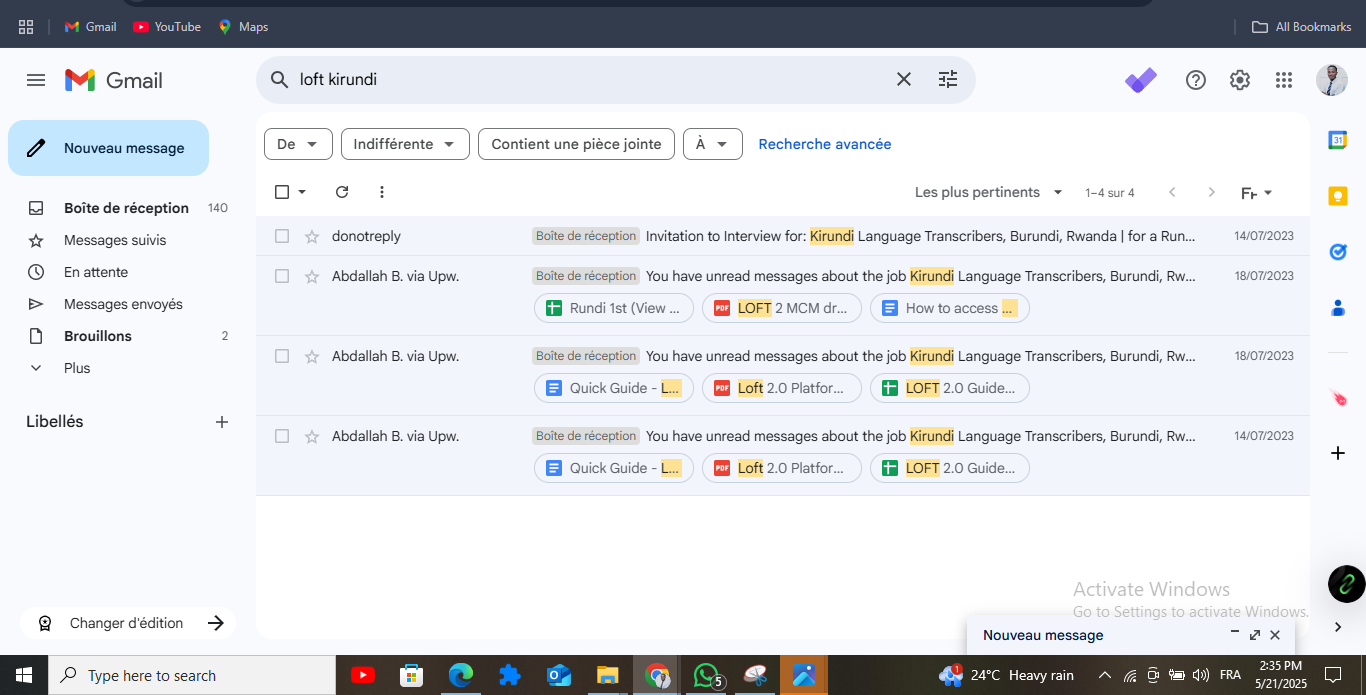Open the three-dot more actions menu

pos(381,192)
